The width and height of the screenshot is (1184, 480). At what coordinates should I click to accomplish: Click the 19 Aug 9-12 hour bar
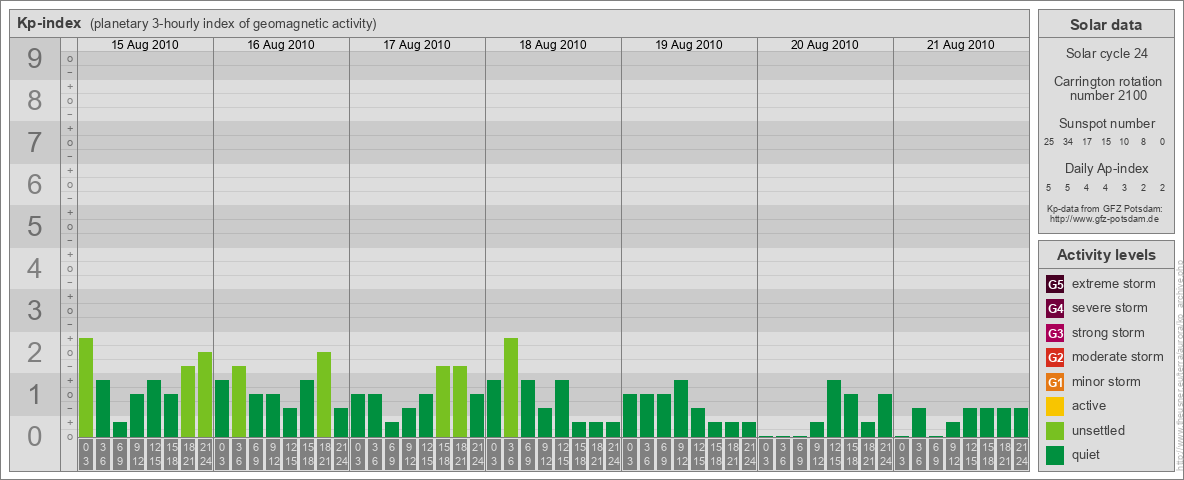[x=680, y=409]
